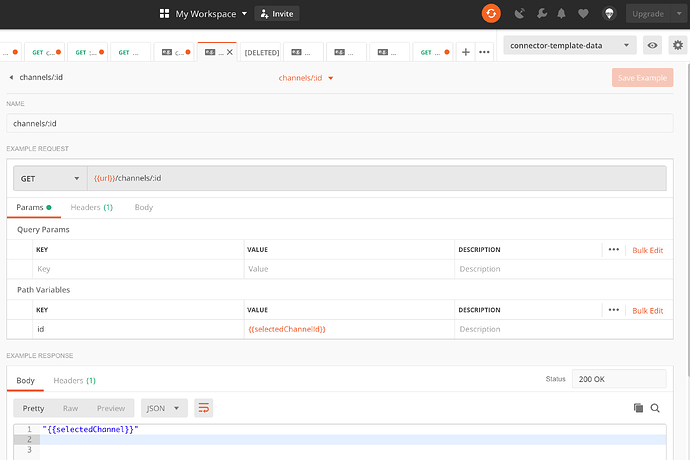The width and height of the screenshot is (690, 460).
Task: Switch to request Params tab
Action: (34, 207)
